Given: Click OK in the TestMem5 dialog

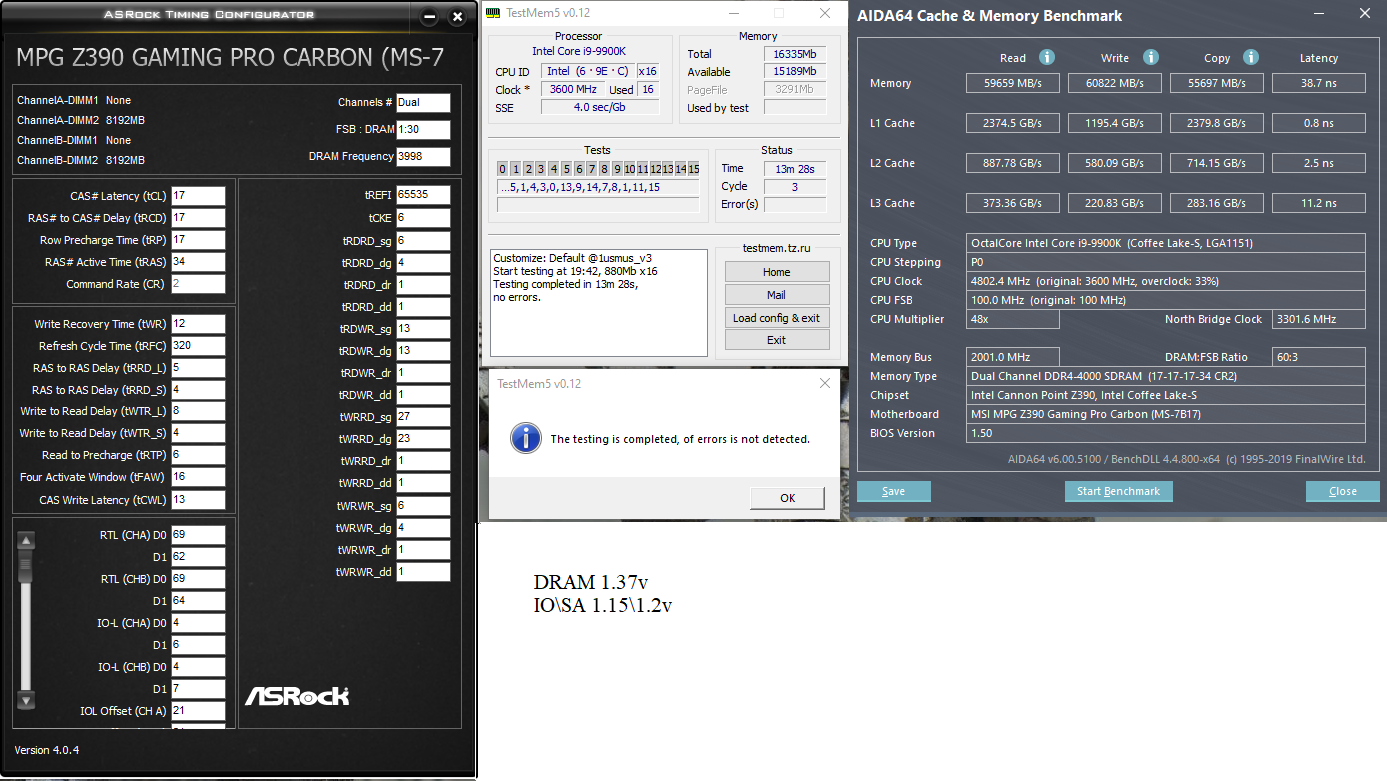Looking at the screenshot, I should point(787,498).
